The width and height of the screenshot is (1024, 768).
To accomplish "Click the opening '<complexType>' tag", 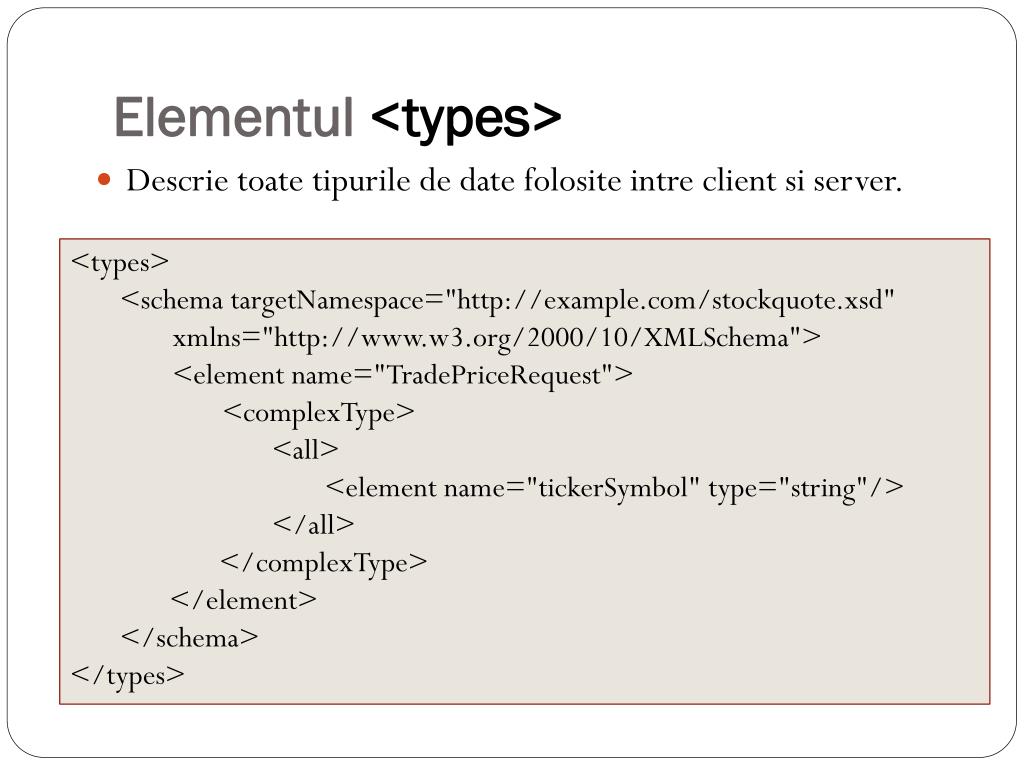I will [x=319, y=413].
